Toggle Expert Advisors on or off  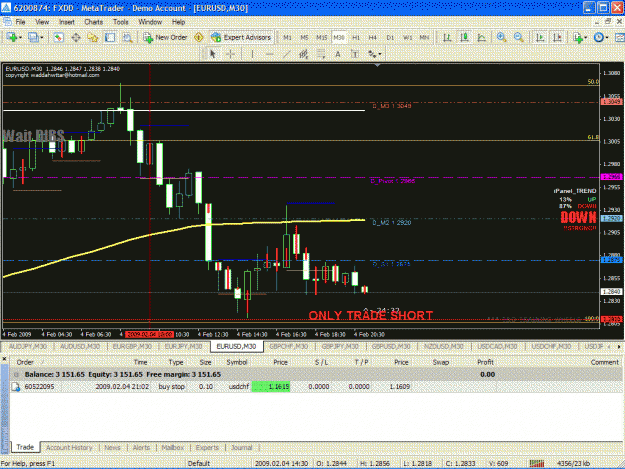pos(241,37)
